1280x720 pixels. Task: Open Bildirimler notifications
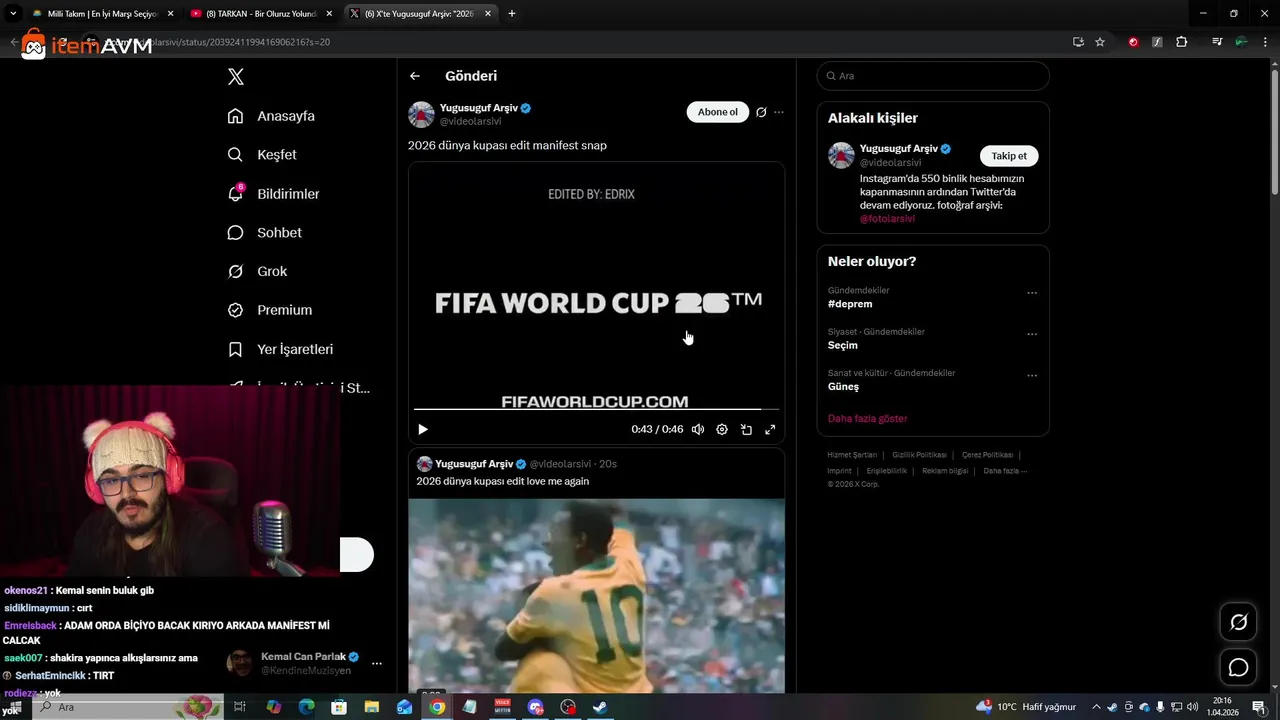(x=273, y=194)
